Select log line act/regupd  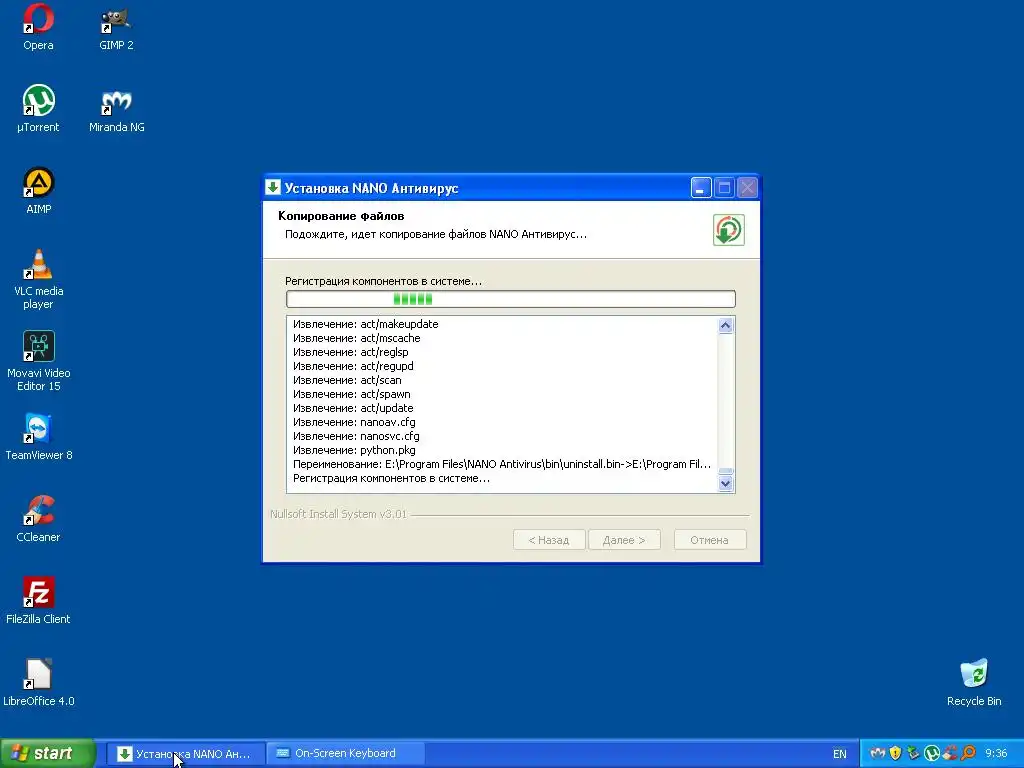[x=353, y=366]
